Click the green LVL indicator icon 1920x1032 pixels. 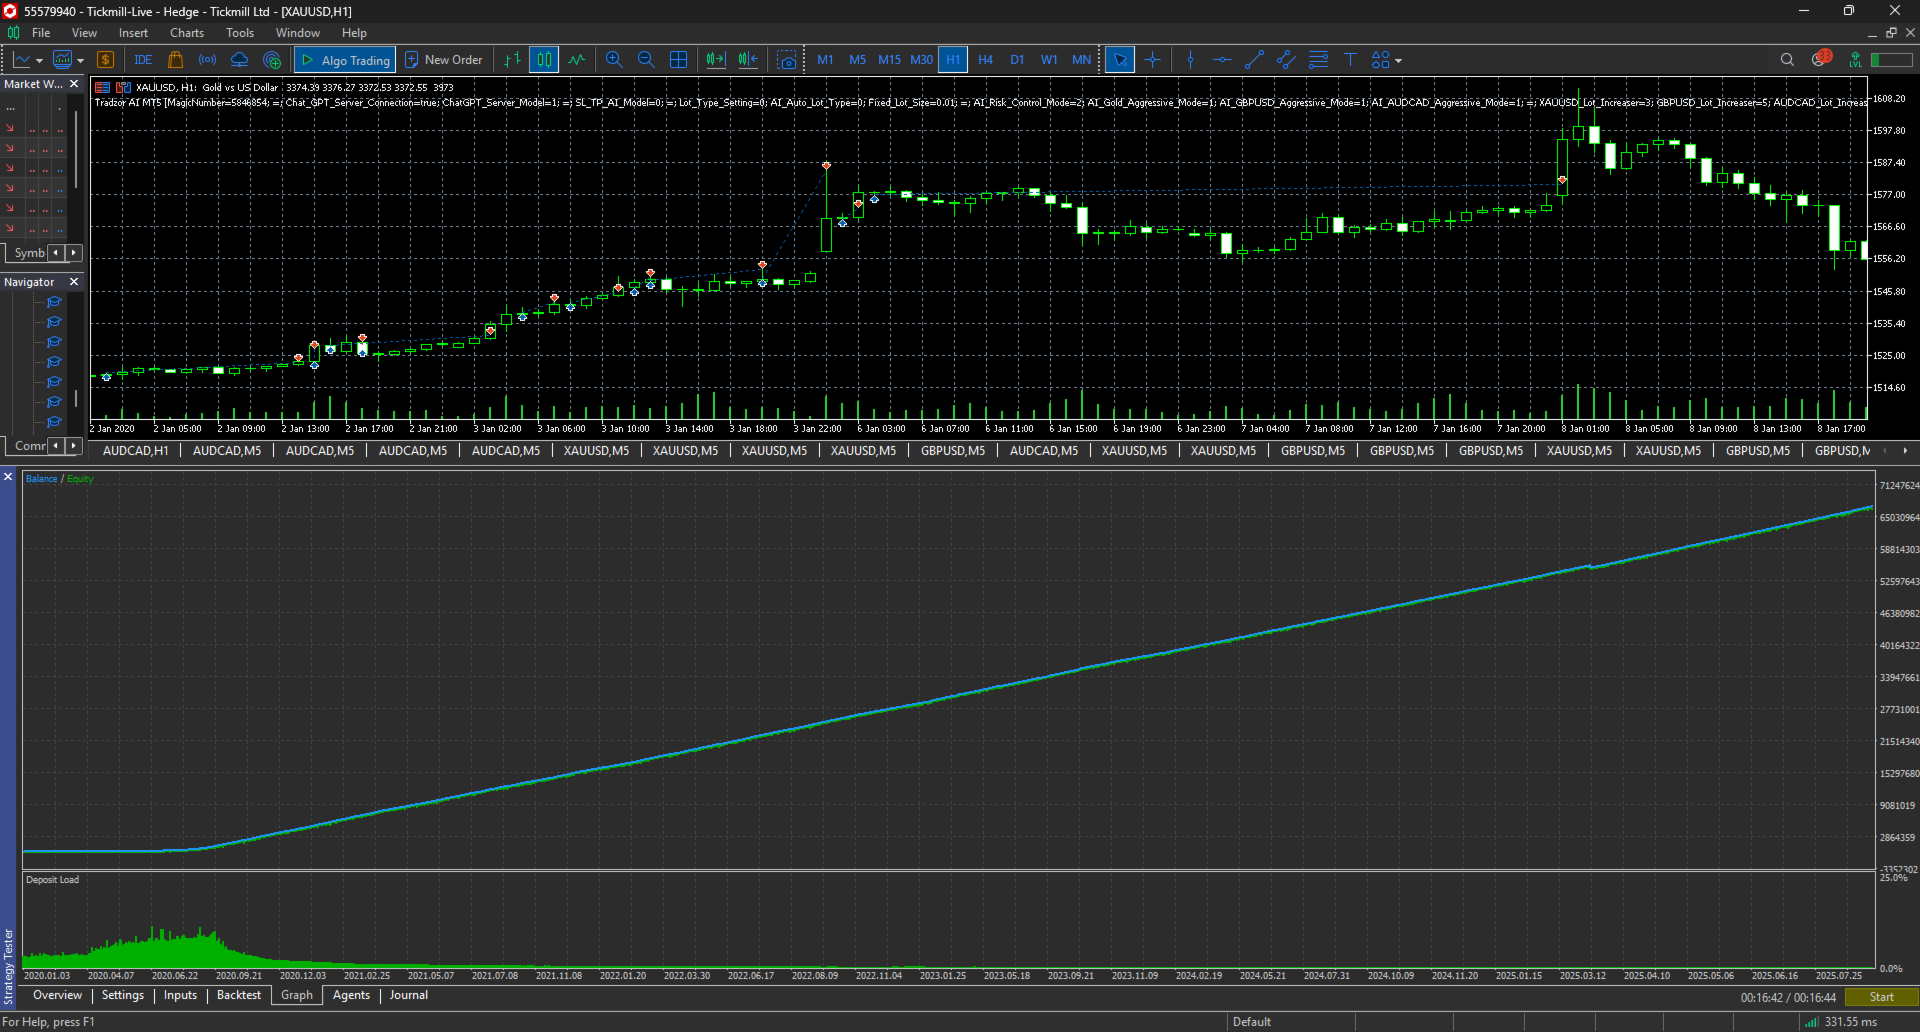coord(1855,60)
